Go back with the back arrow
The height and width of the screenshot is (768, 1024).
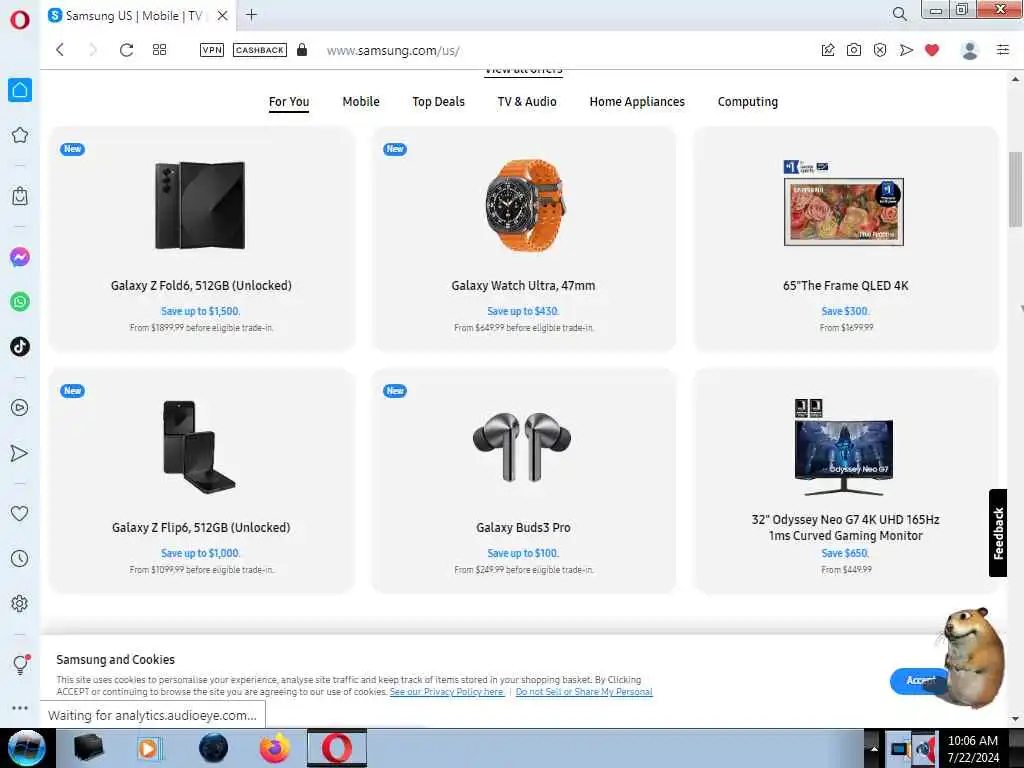[x=60, y=50]
